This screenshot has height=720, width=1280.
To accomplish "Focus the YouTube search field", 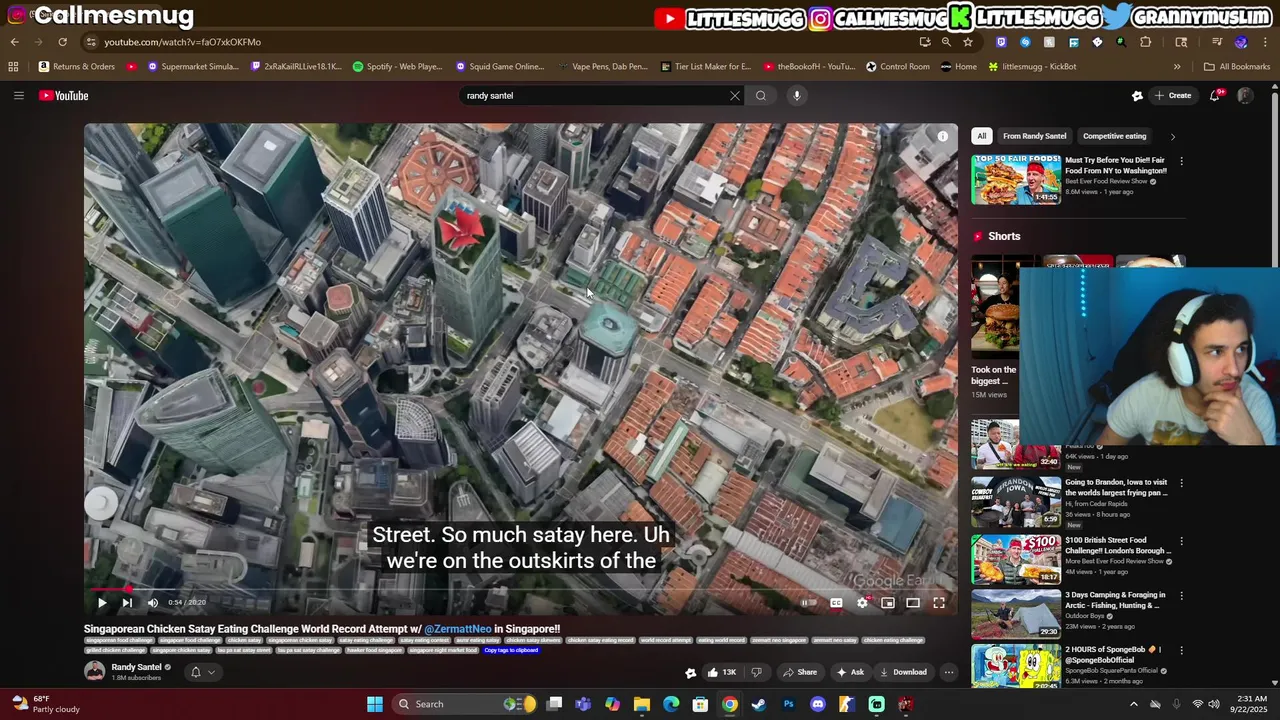I will pos(595,96).
